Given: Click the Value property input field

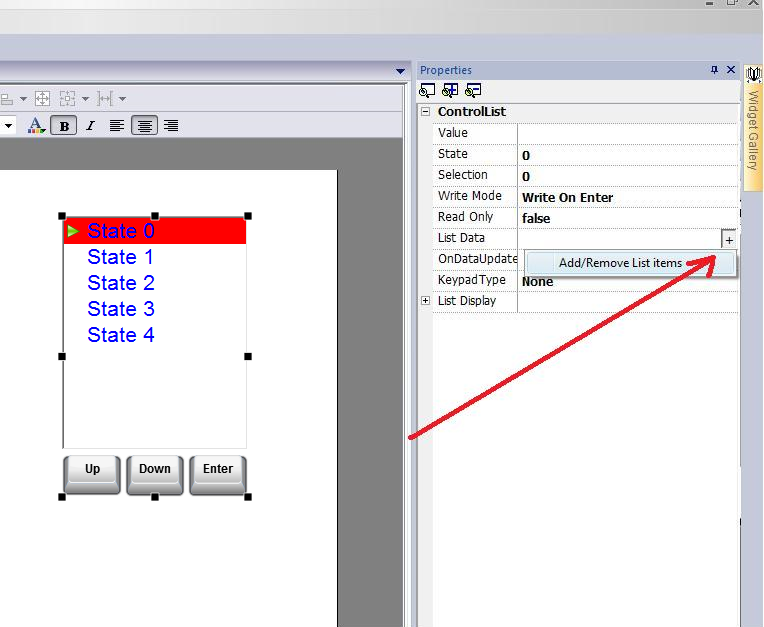Looking at the screenshot, I should (627, 133).
